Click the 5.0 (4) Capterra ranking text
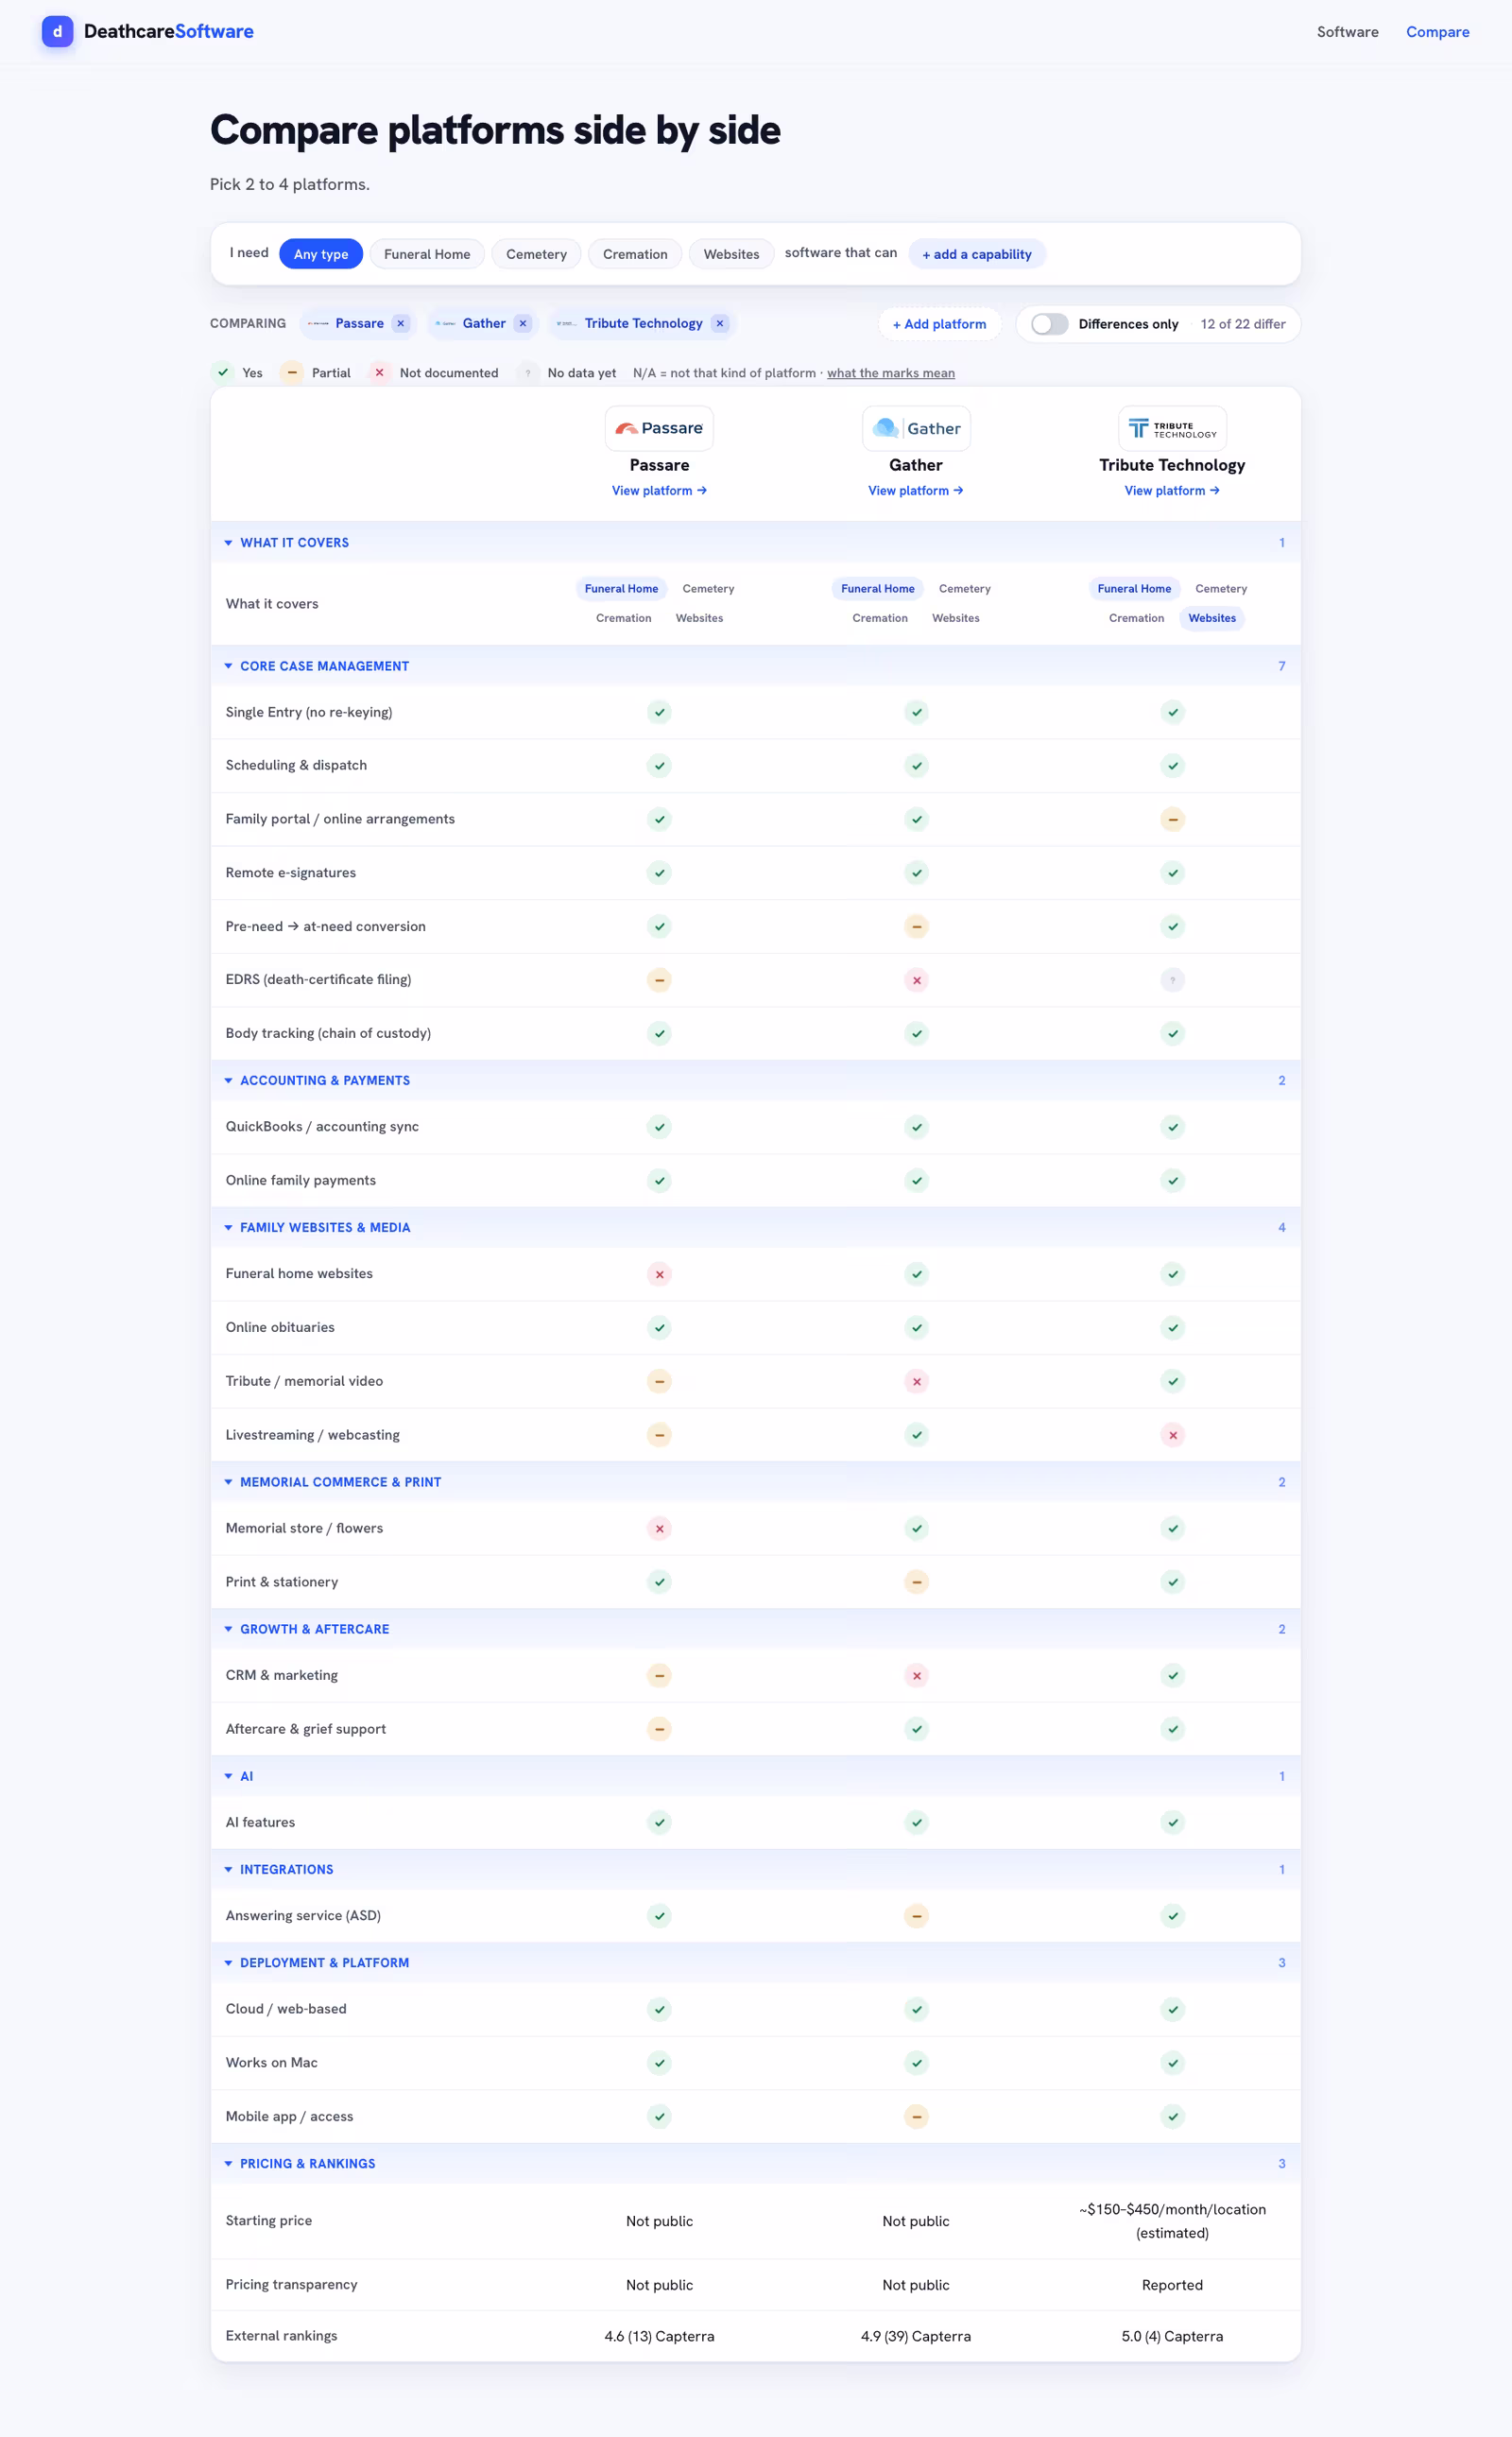Image resolution: width=1512 pixels, height=2437 pixels. point(1172,2336)
